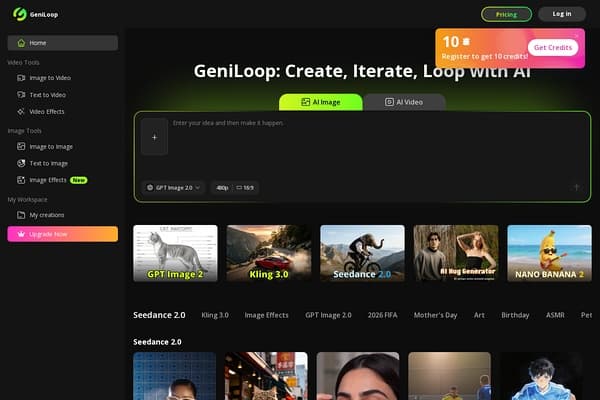This screenshot has width=600, height=400.
Task: Click the Pricing button
Action: click(506, 15)
